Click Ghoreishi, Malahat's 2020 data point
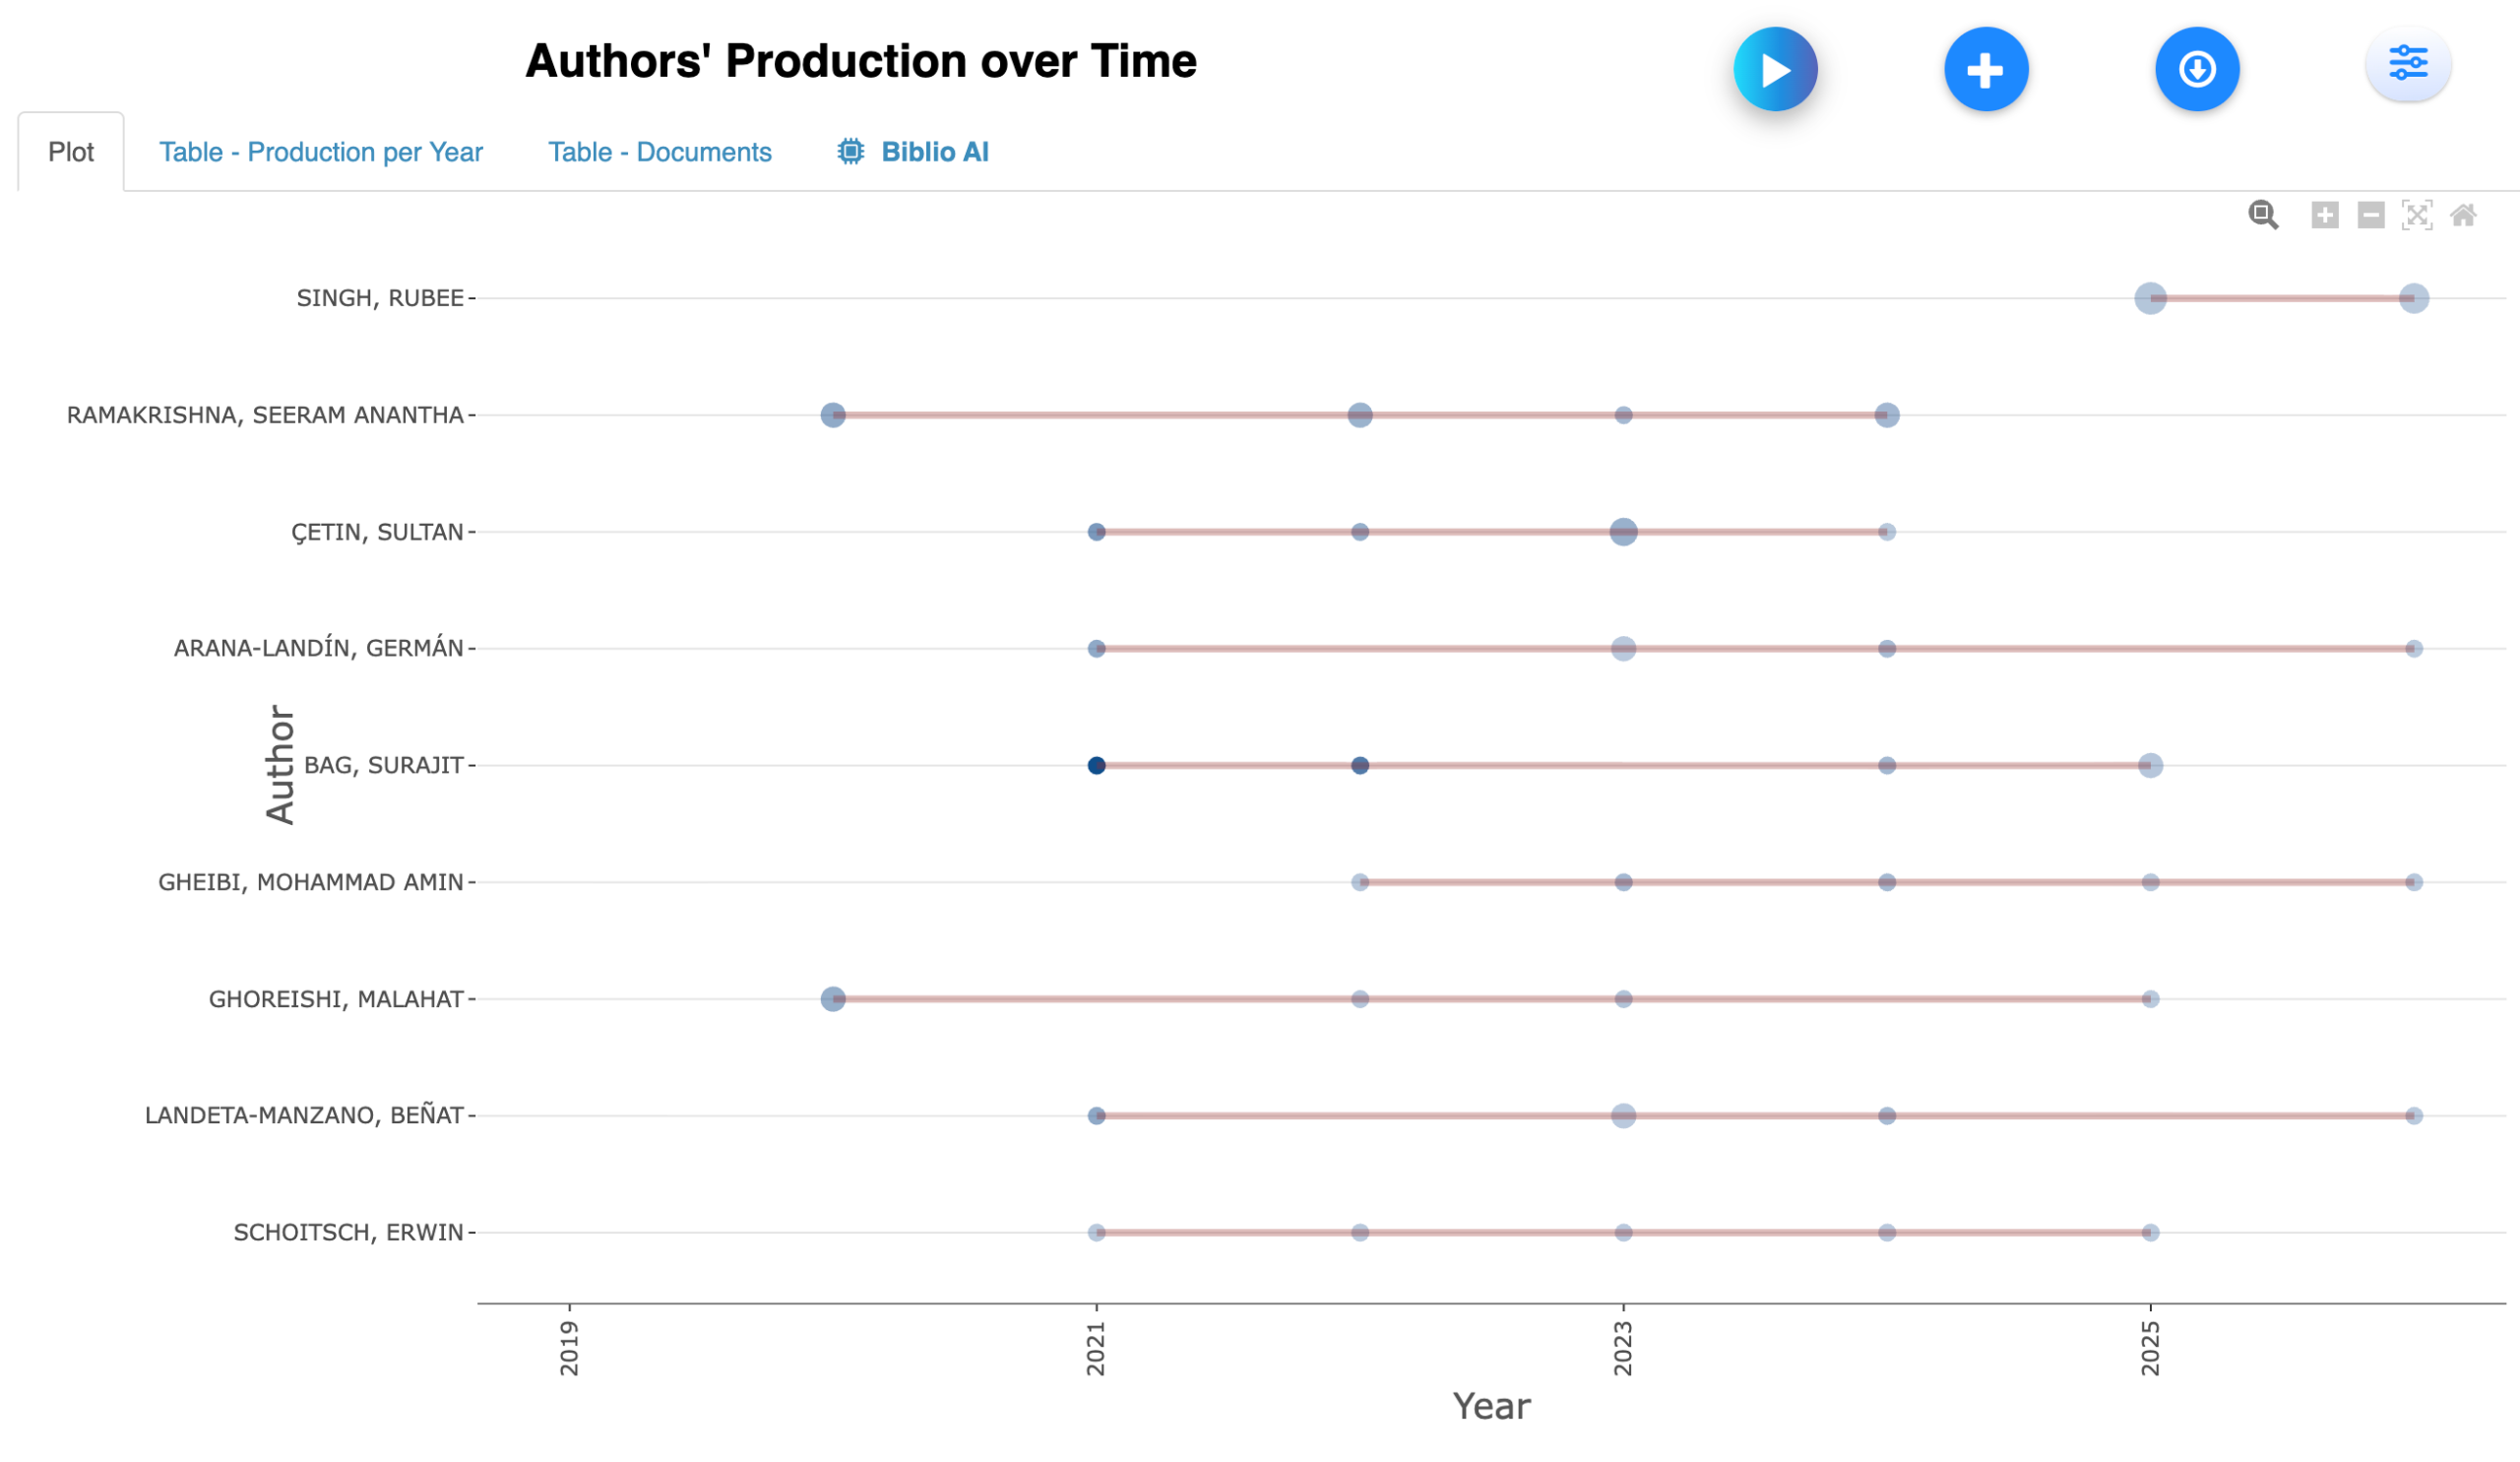This screenshot has height=1462, width=2520. (x=832, y=999)
